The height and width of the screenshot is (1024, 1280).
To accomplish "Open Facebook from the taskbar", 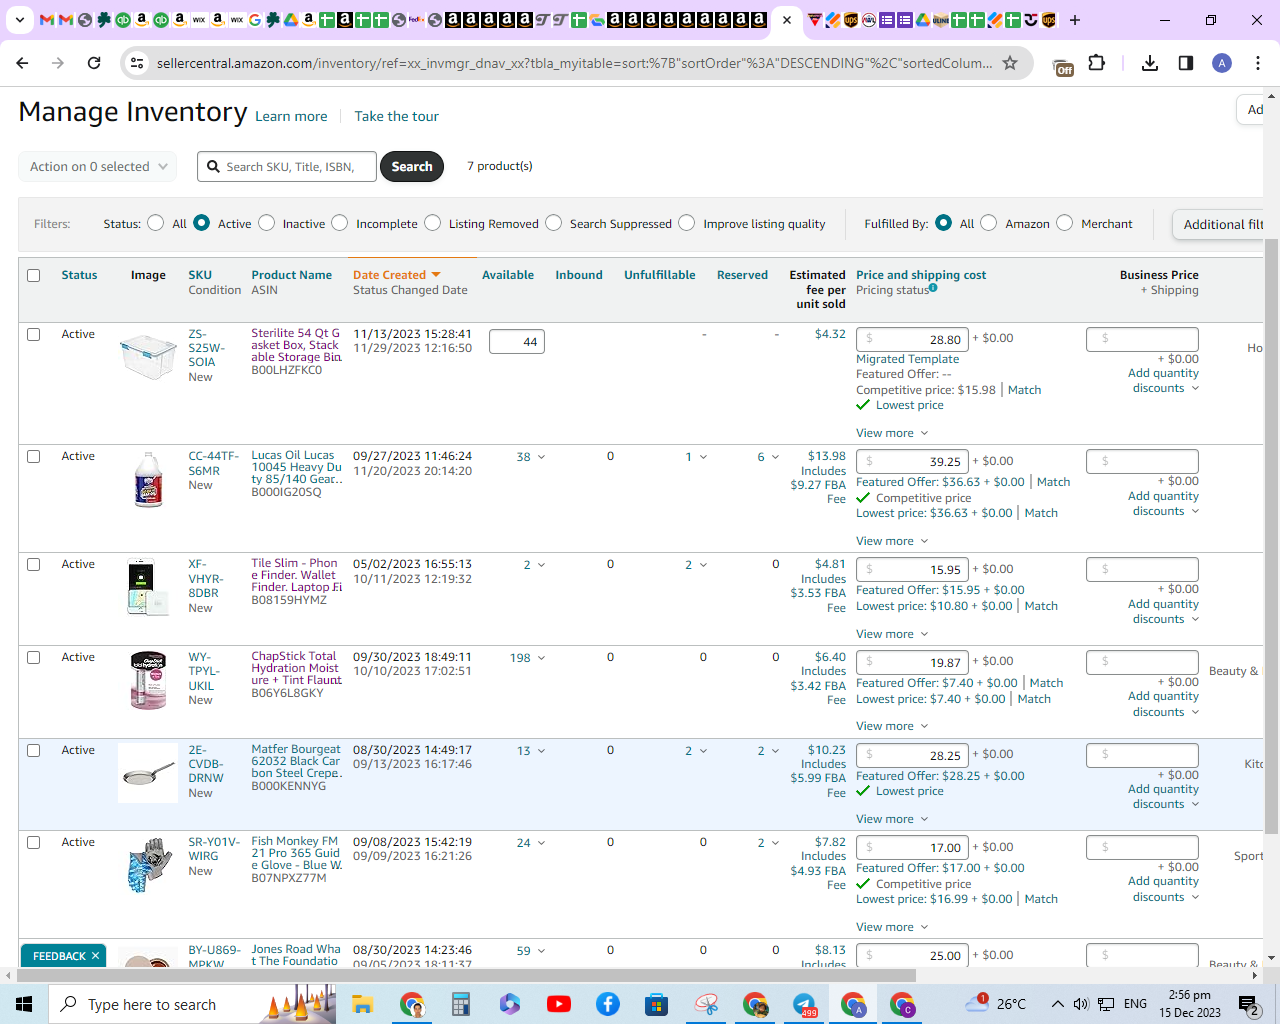I will (x=608, y=1004).
